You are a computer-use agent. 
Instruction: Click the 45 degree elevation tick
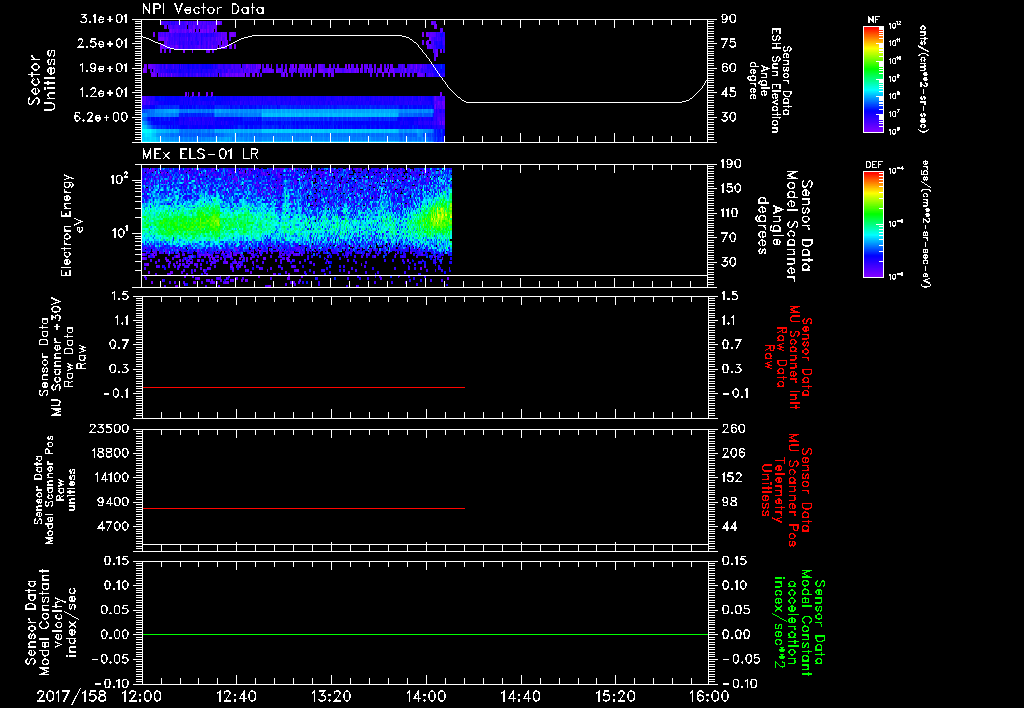click(729, 93)
